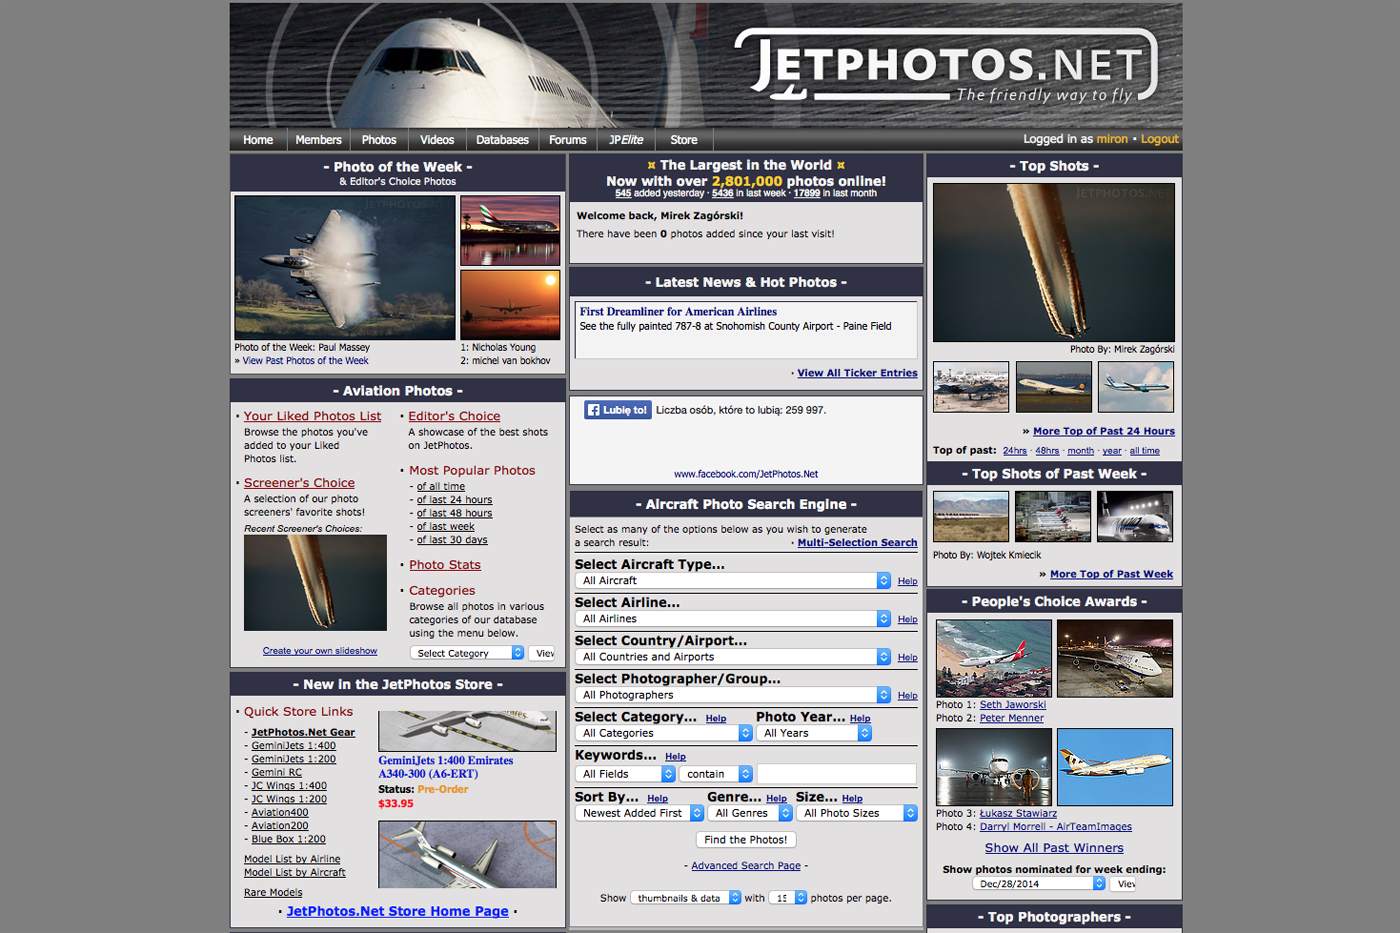The width and height of the screenshot is (1400, 933).
Task: Open the fighter jet Photo of the Week
Action: tap(345, 267)
